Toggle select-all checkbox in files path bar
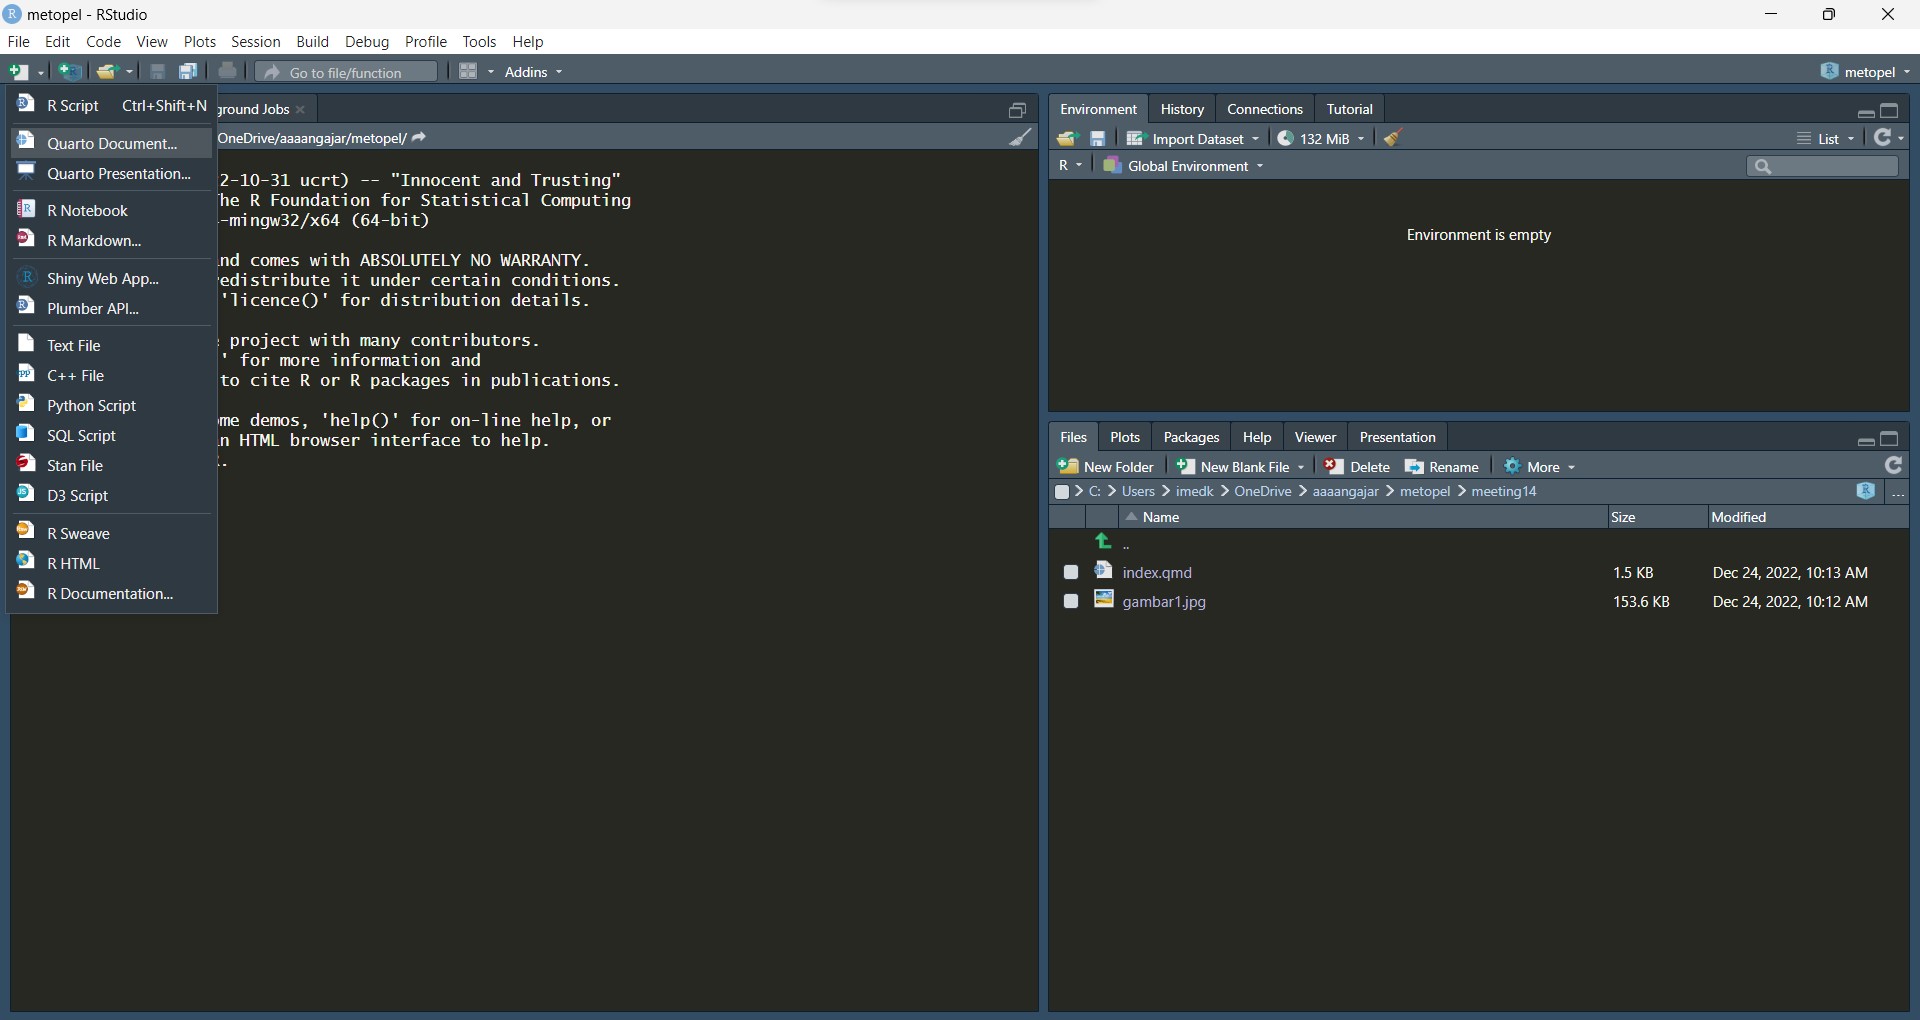This screenshot has height=1020, width=1920. pos(1062,492)
